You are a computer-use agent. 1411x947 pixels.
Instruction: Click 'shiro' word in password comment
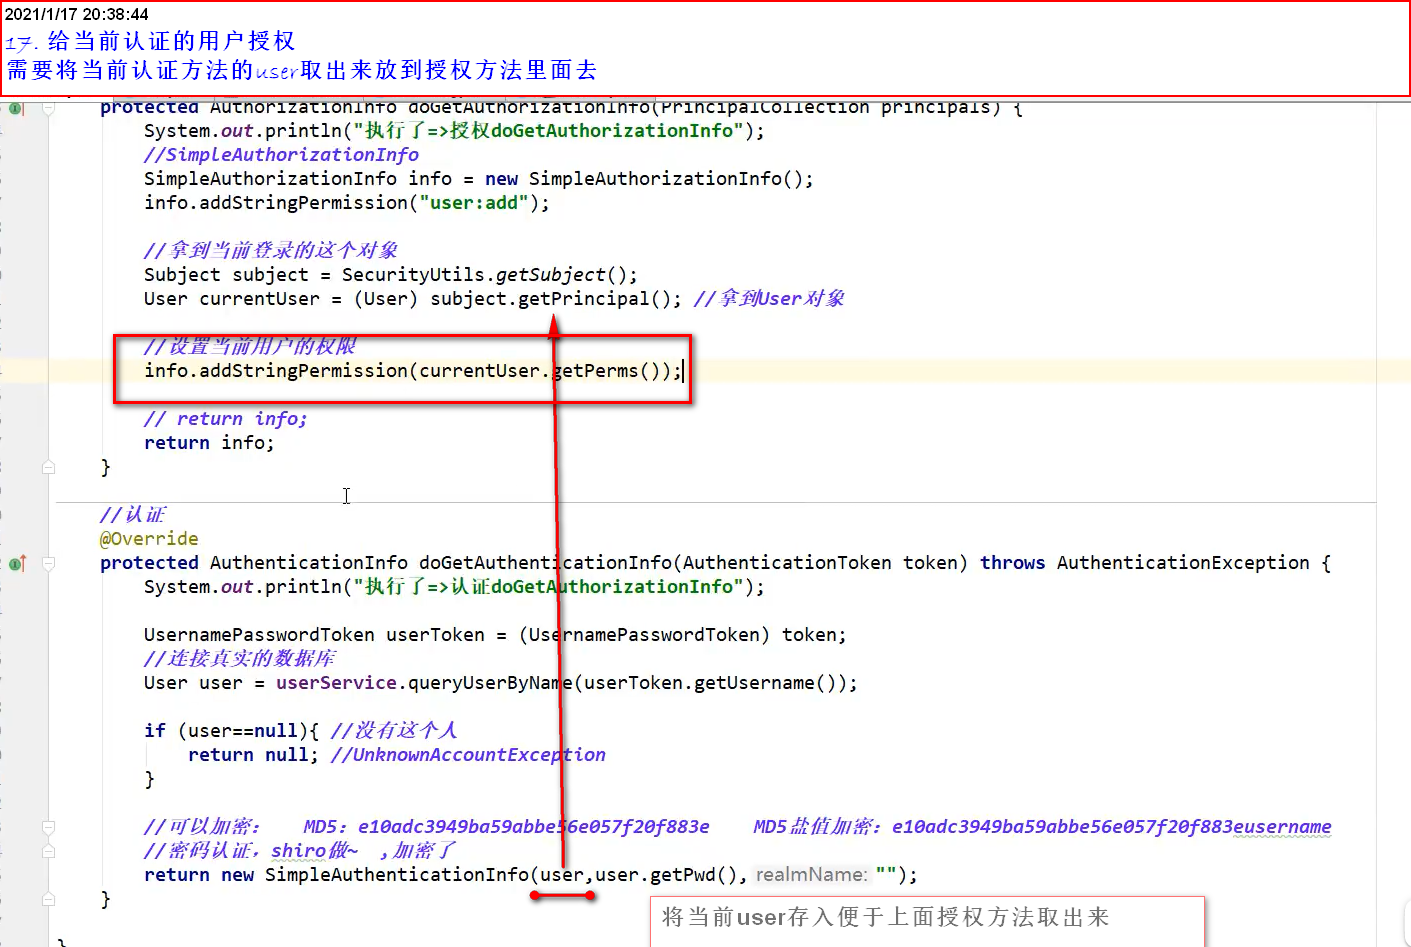point(298,851)
